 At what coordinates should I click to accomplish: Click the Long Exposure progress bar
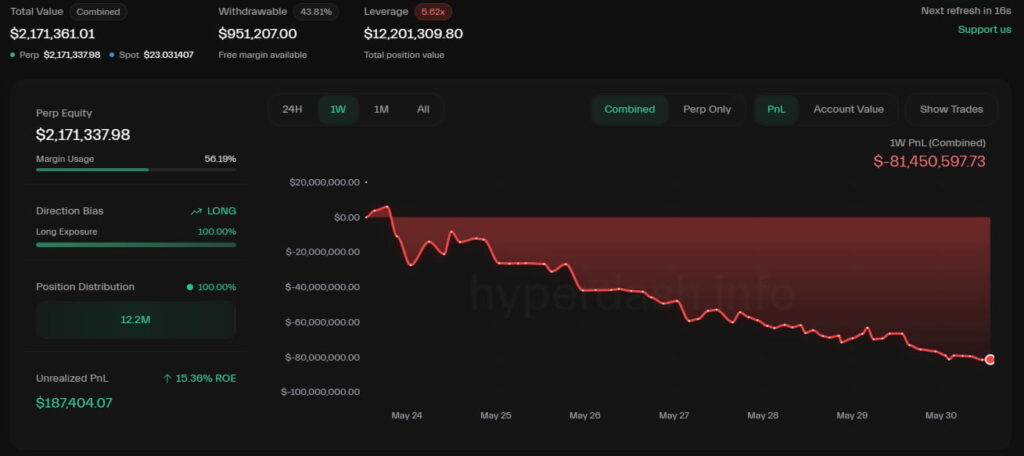(x=136, y=245)
